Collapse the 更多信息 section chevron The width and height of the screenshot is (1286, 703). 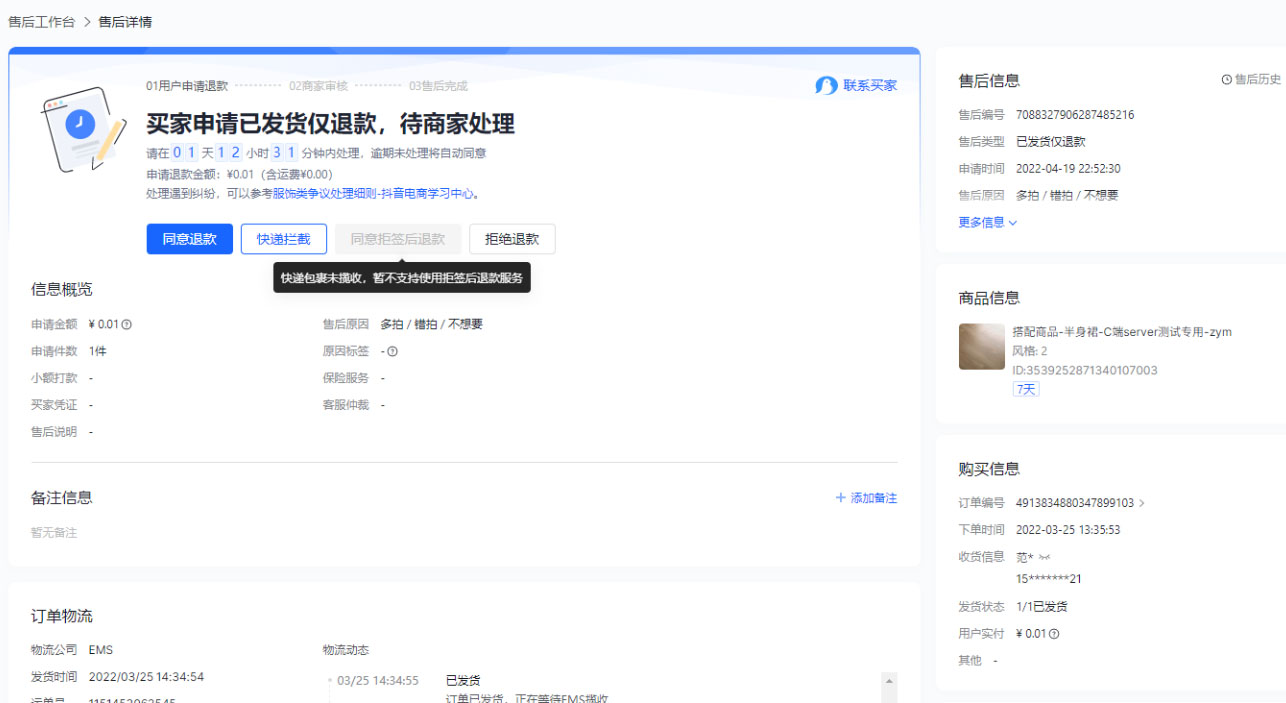(1013, 222)
